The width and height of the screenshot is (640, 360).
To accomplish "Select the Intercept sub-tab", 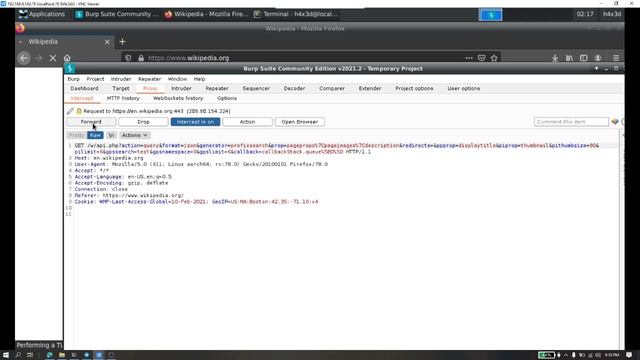I will [x=82, y=98].
